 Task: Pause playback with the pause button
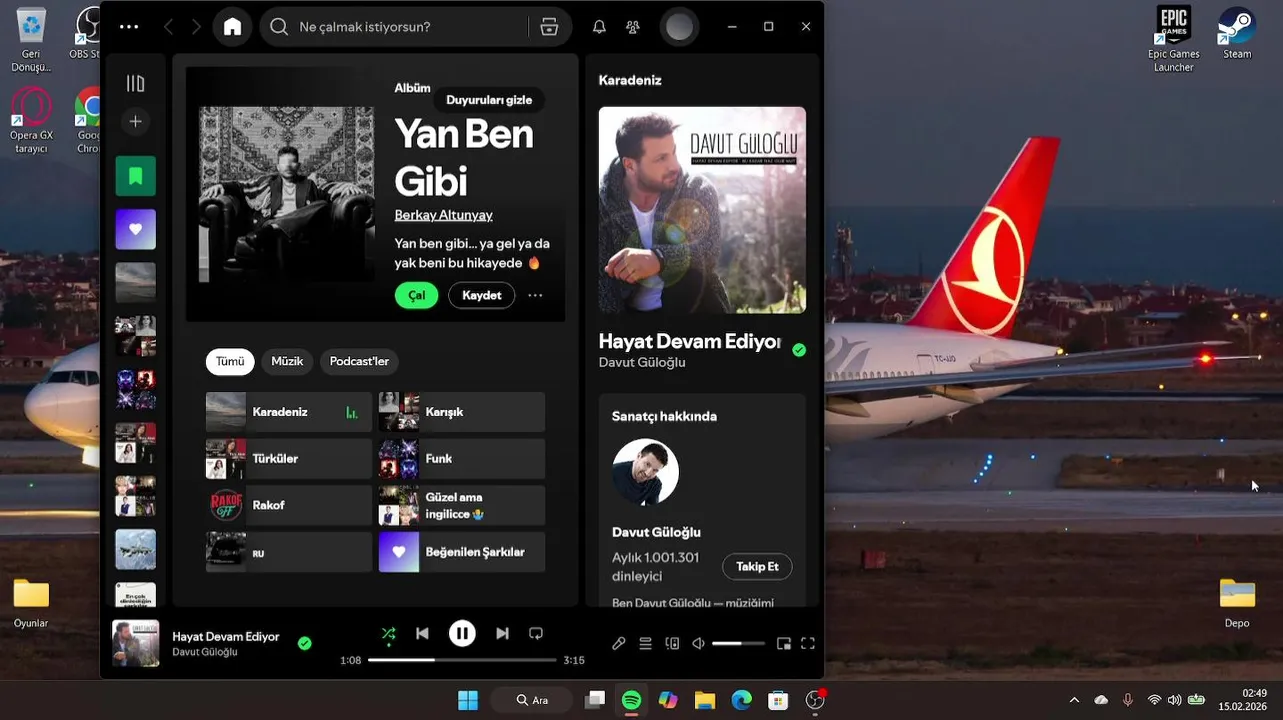point(462,633)
